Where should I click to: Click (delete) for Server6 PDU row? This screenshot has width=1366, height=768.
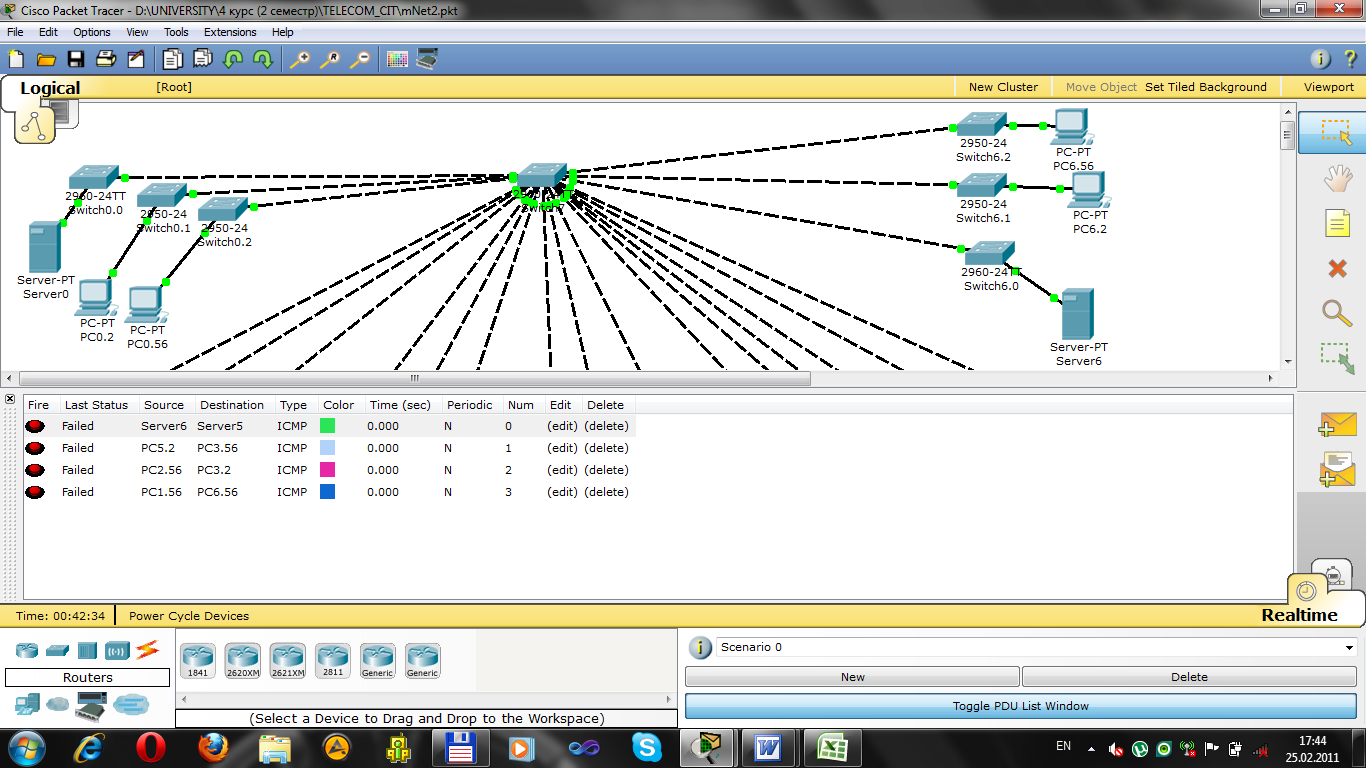pos(606,426)
